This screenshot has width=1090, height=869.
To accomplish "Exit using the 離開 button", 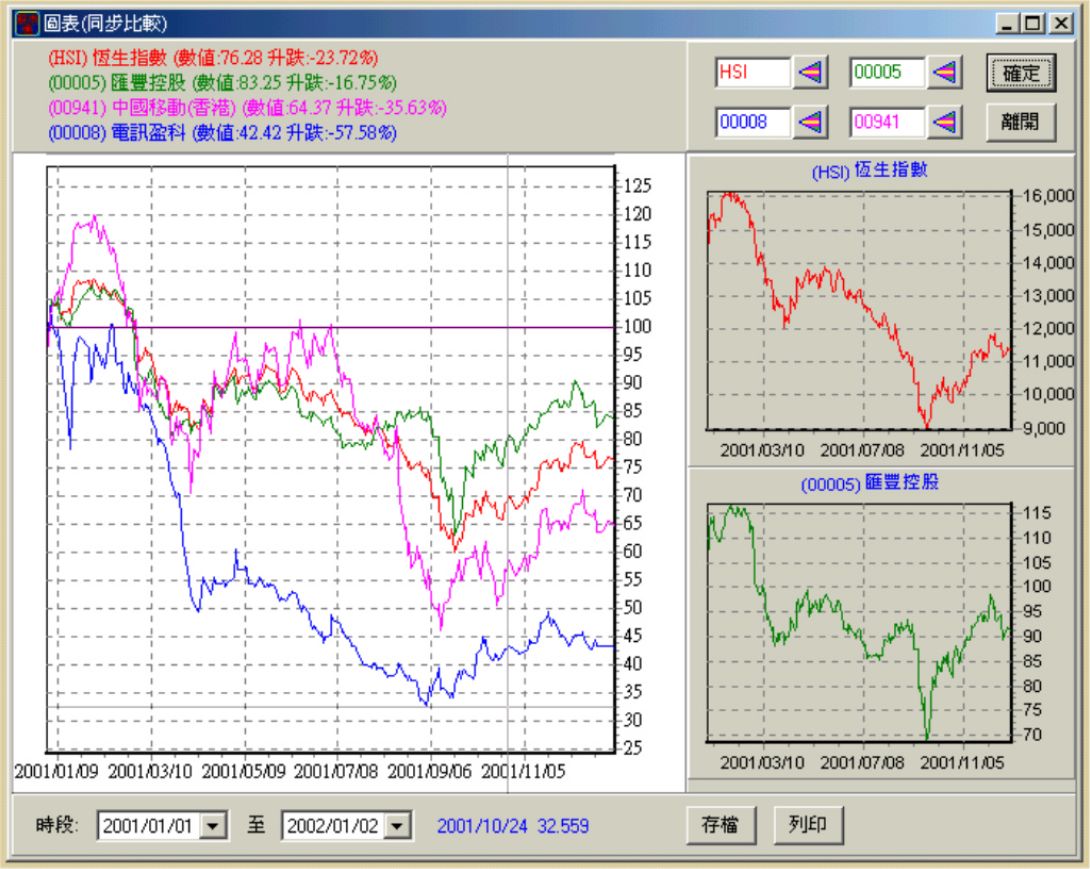I will [x=1021, y=122].
